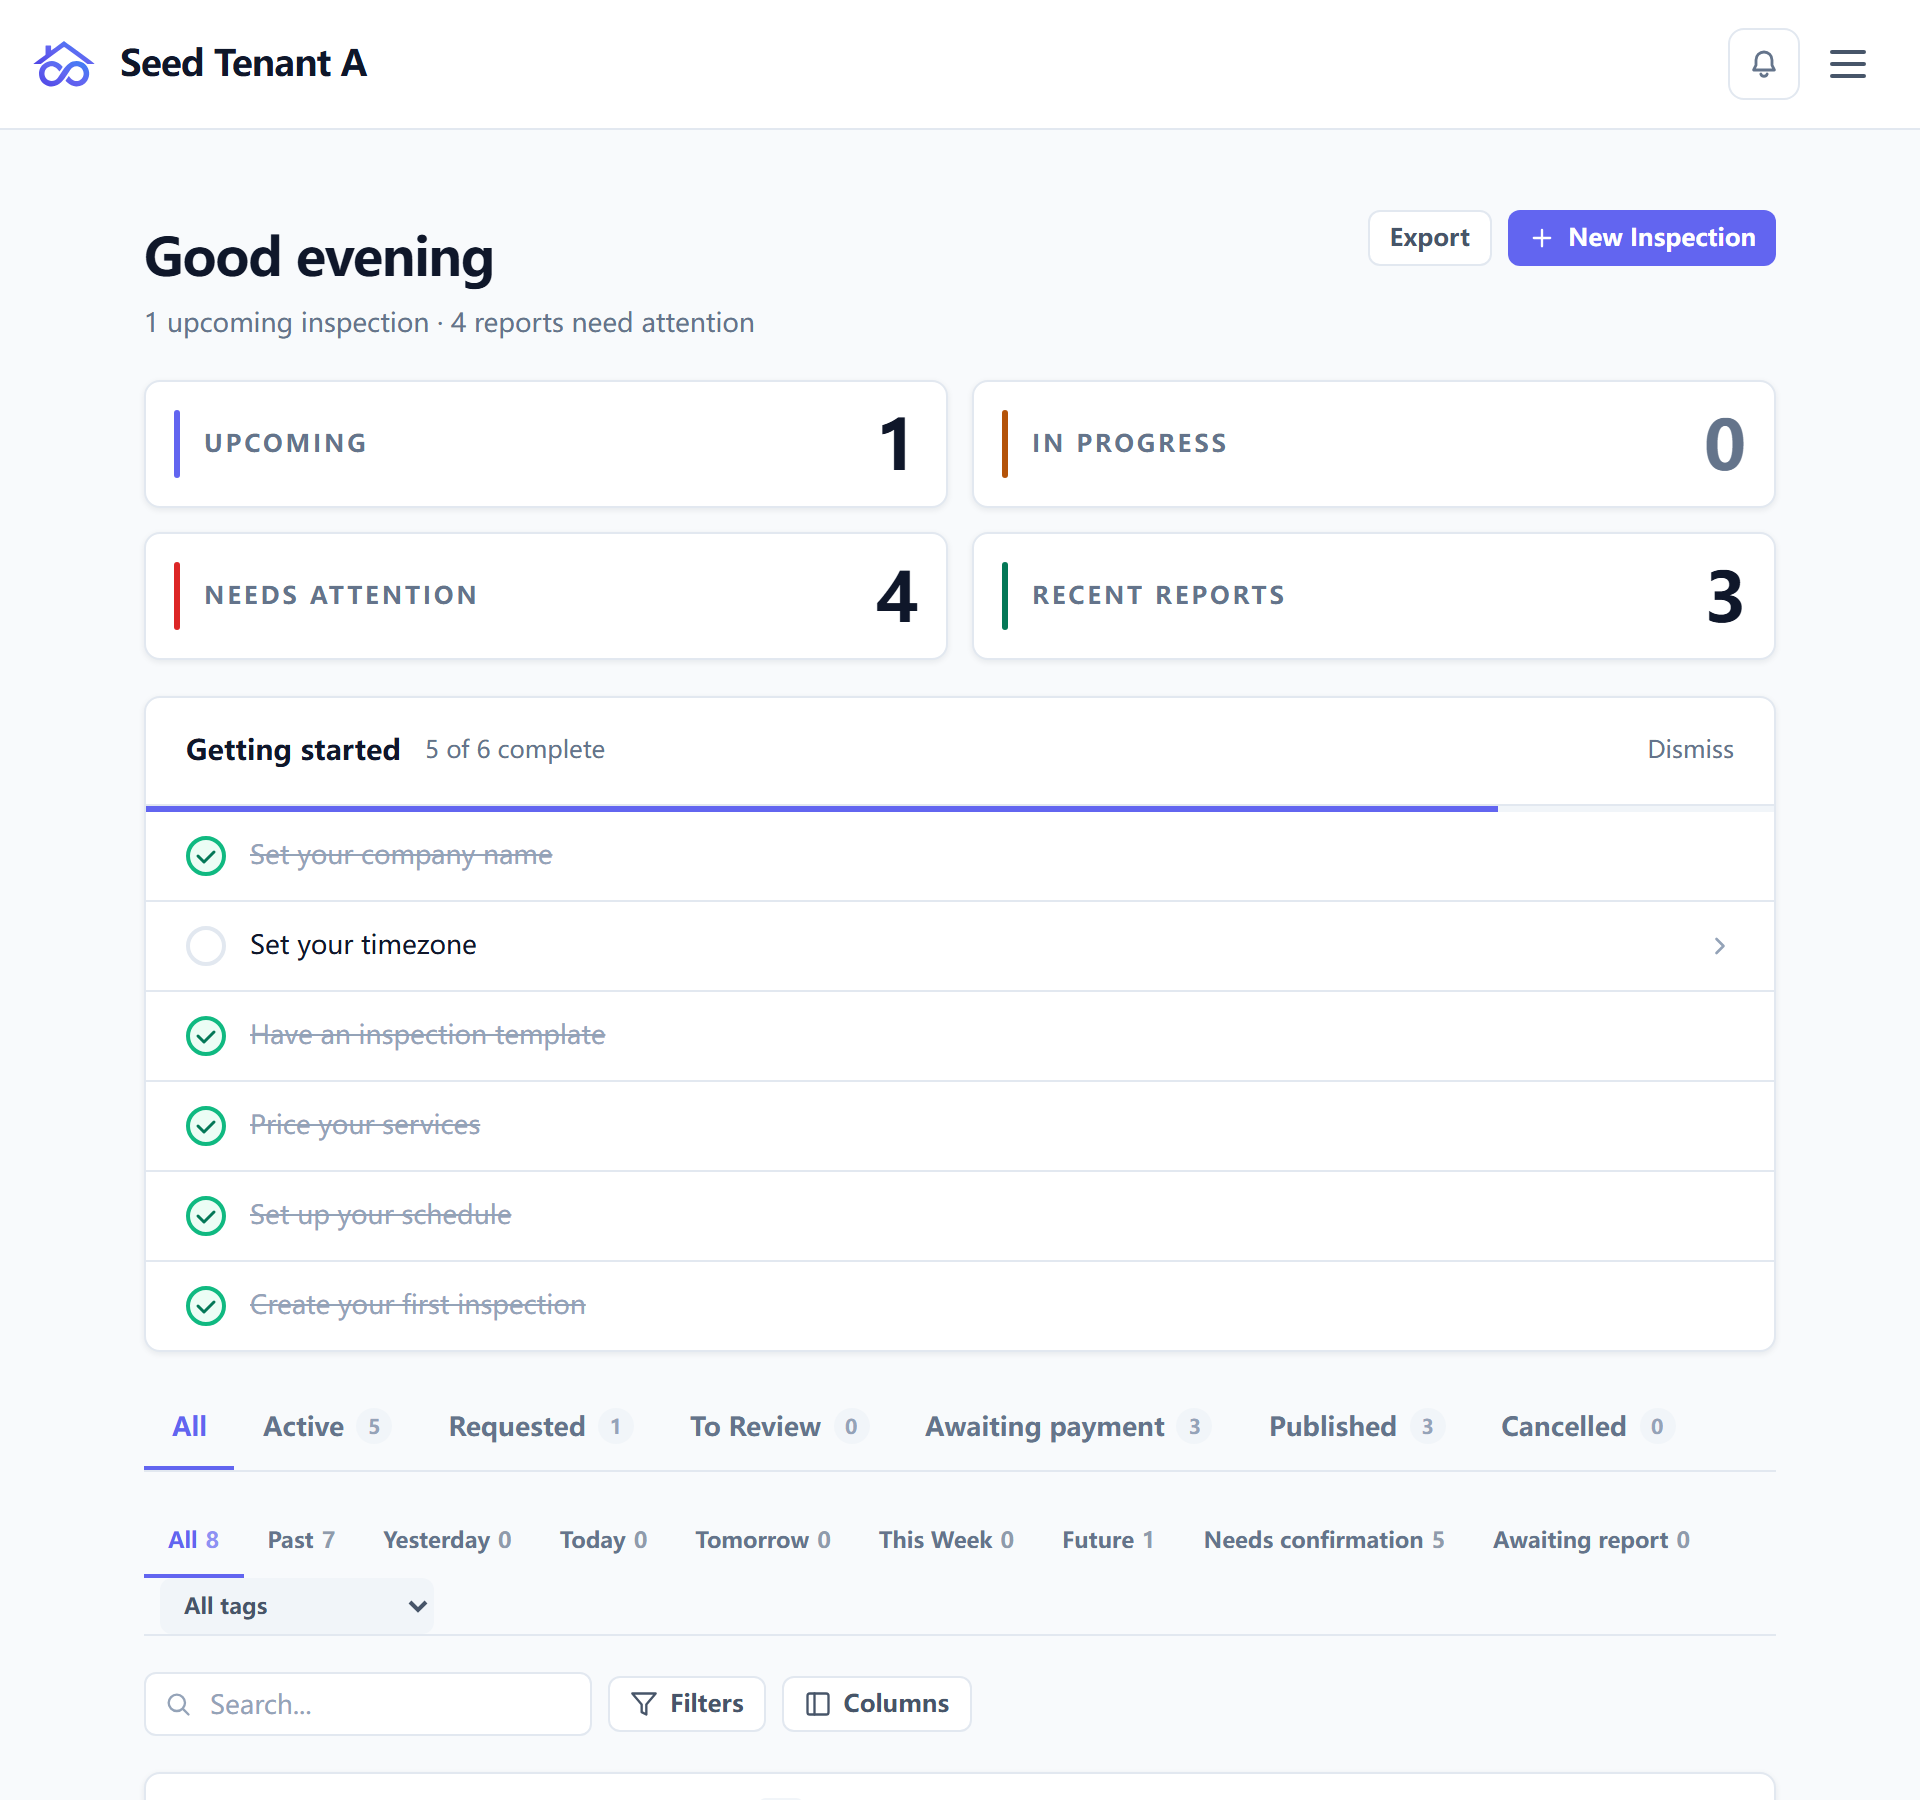1920x1800 pixels.
Task: Filter by Today
Action: [603, 1540]
